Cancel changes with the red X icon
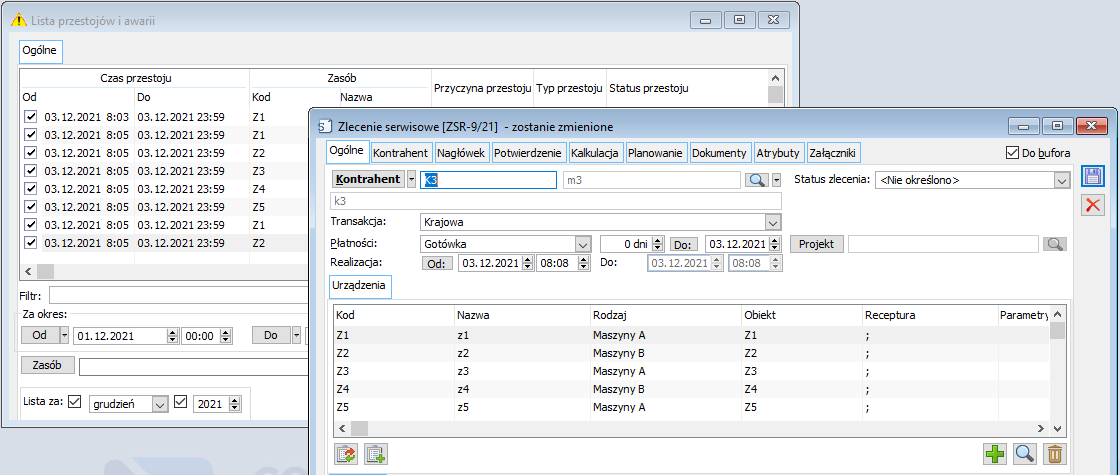The height and width of the screenshot is (475, 1120). [x=1092, y=206]
